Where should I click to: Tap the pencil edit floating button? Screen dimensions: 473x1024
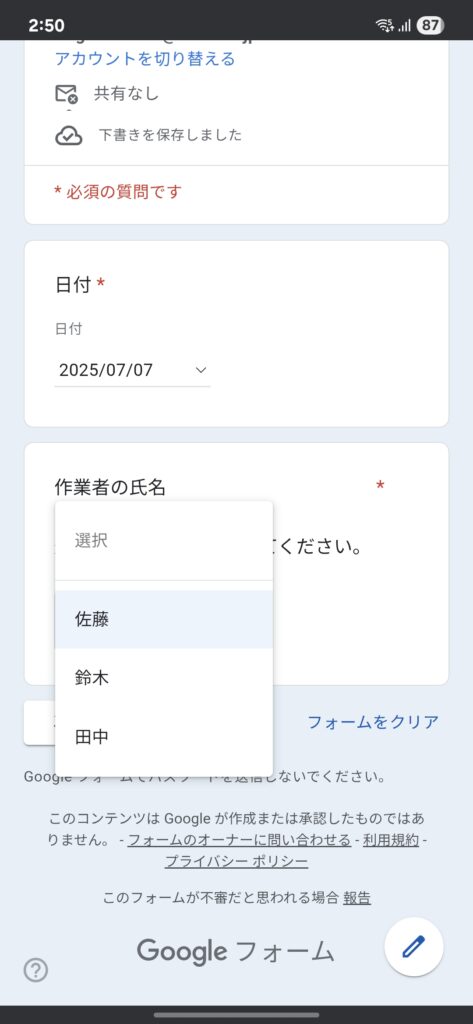tap(414, 947)
